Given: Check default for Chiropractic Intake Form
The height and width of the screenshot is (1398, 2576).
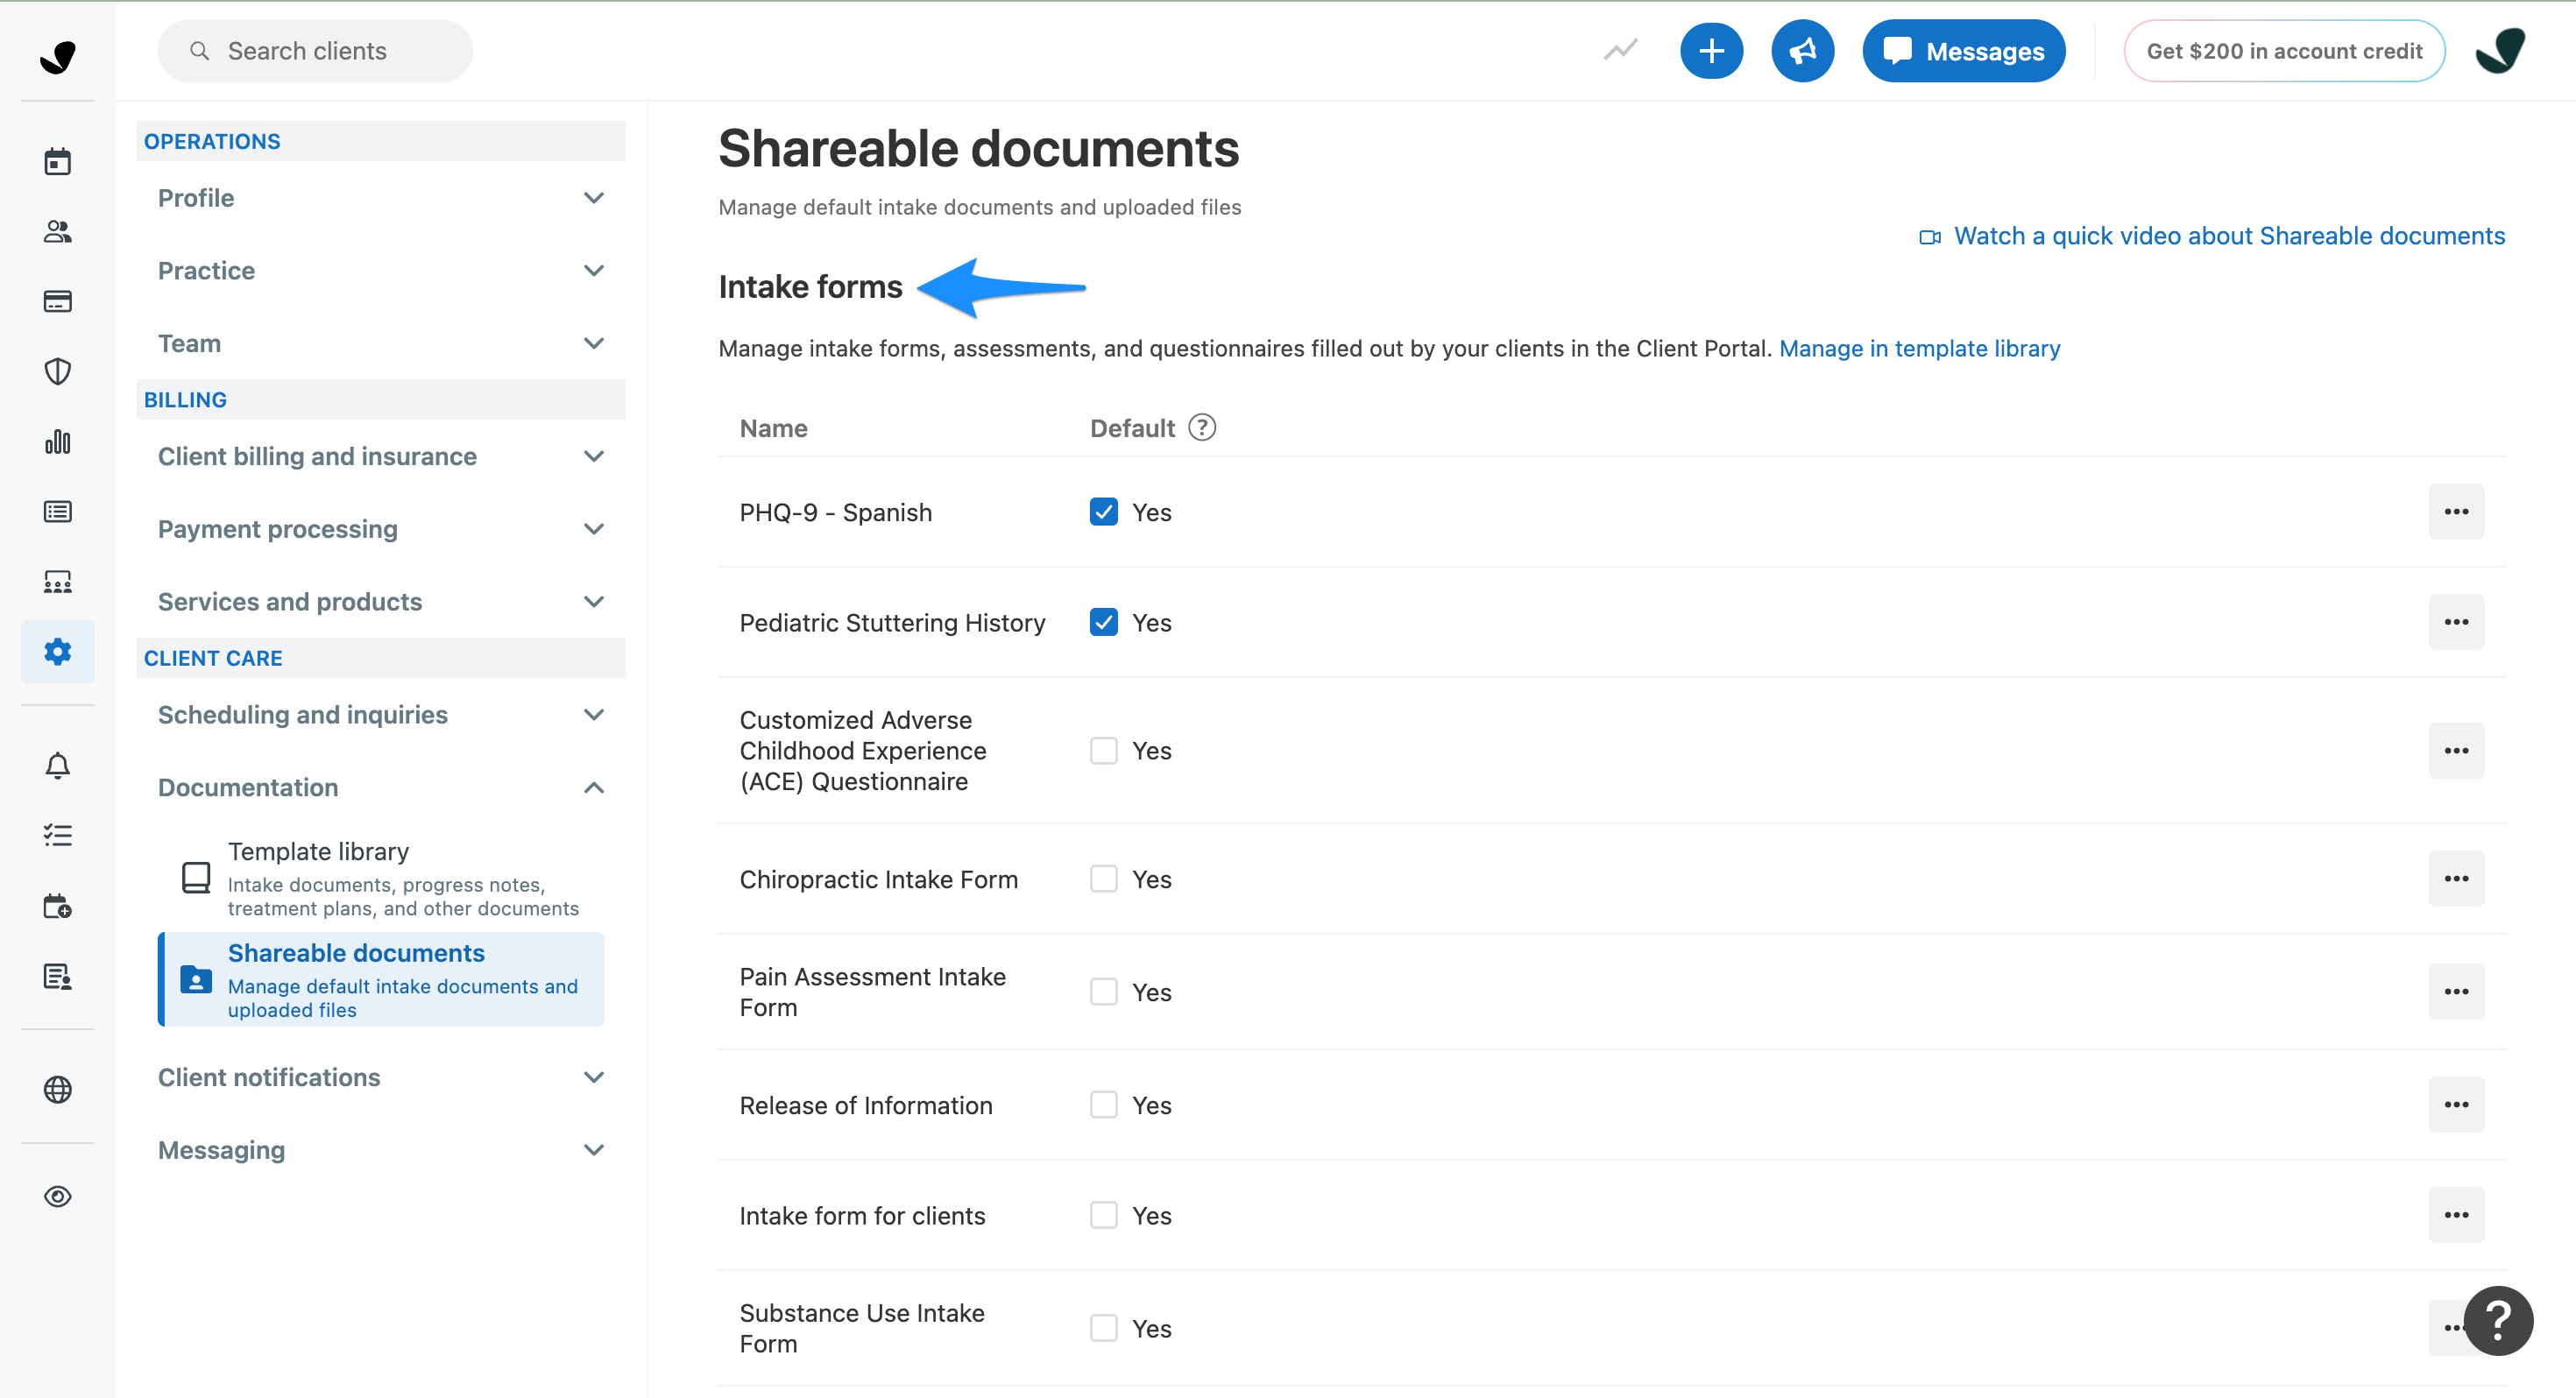Looking at the screenshot, I should (x=1103, y=879).
